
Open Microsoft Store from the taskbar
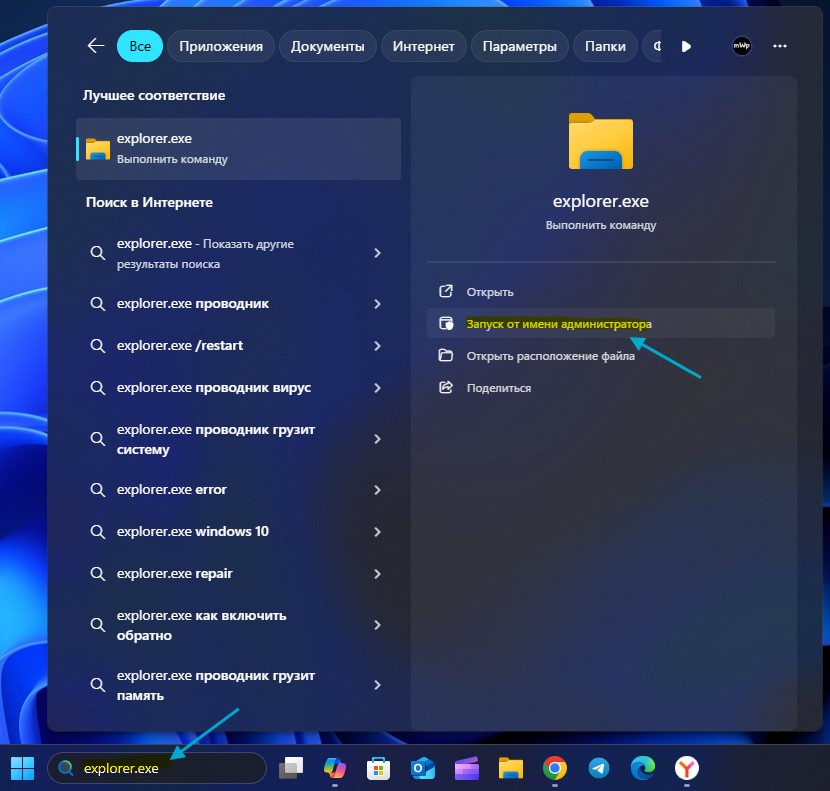tap(378, 768)
